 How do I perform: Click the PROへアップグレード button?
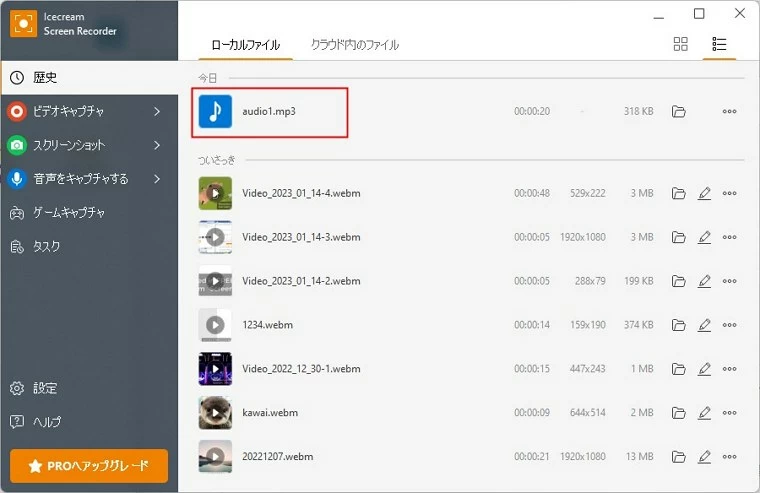pyautogui.click(x=89, y=465)
